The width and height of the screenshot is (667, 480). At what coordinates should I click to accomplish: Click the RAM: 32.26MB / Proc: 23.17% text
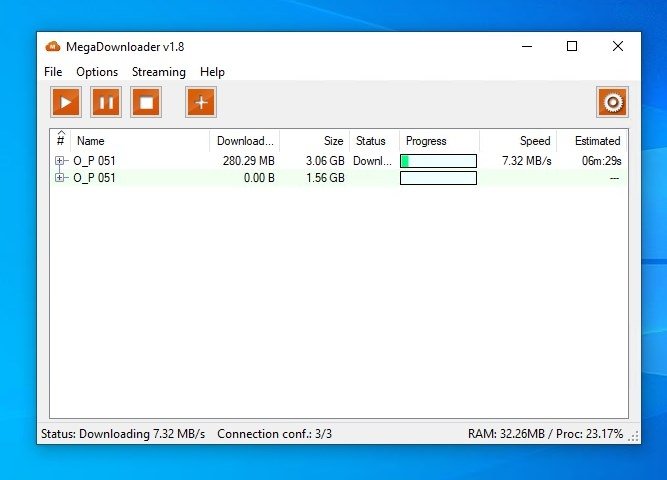tap(545, 434)
